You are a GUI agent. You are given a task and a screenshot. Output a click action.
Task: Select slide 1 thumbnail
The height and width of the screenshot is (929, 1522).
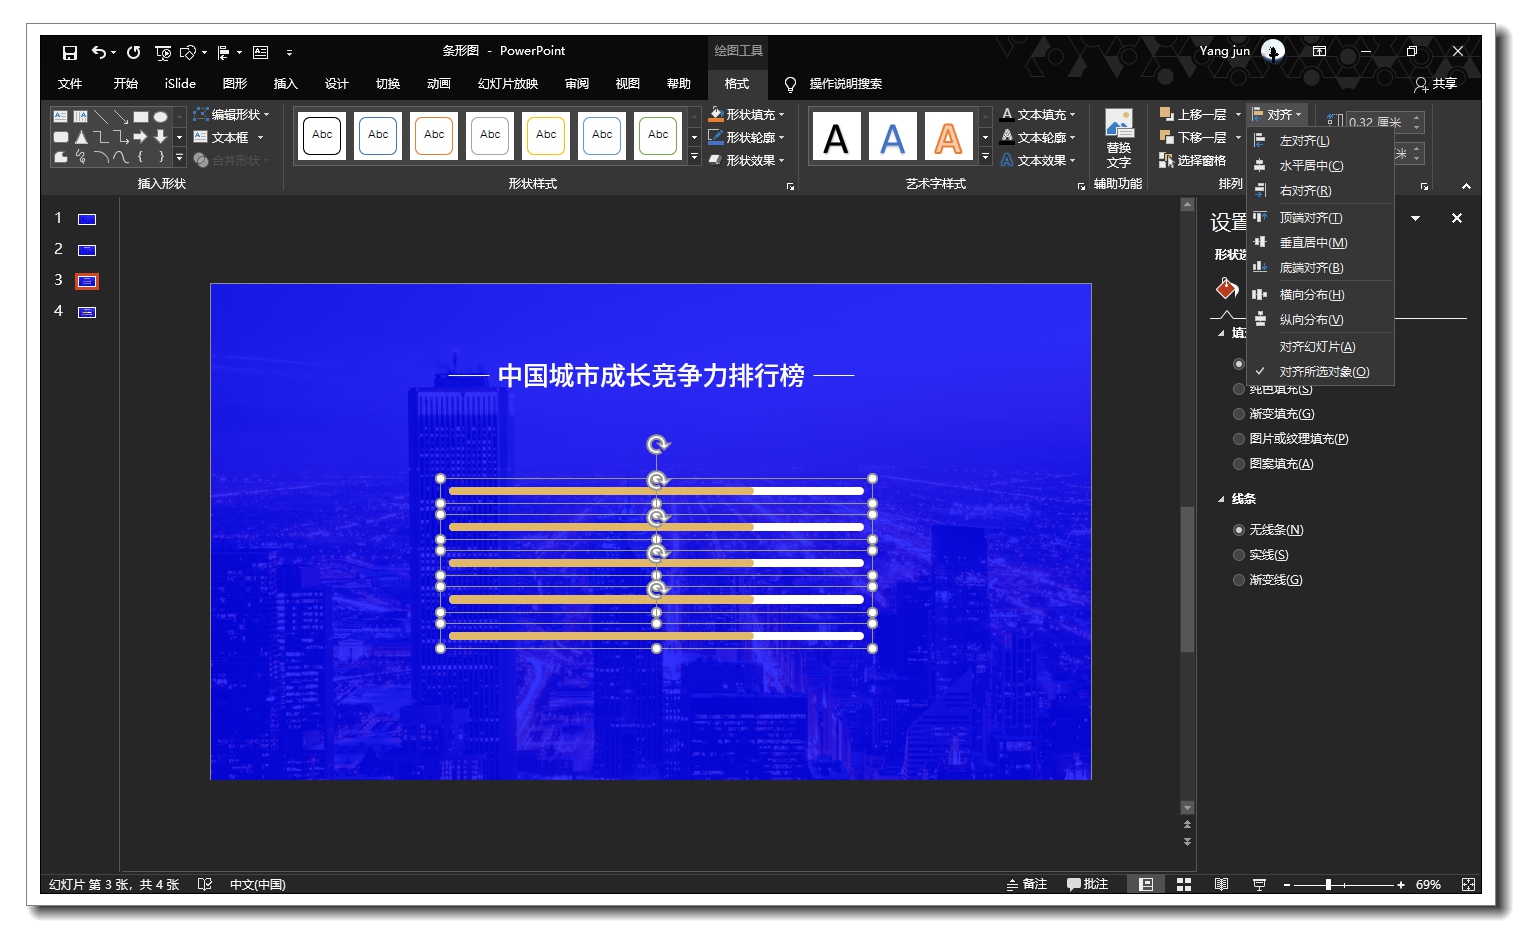[87, 219]
